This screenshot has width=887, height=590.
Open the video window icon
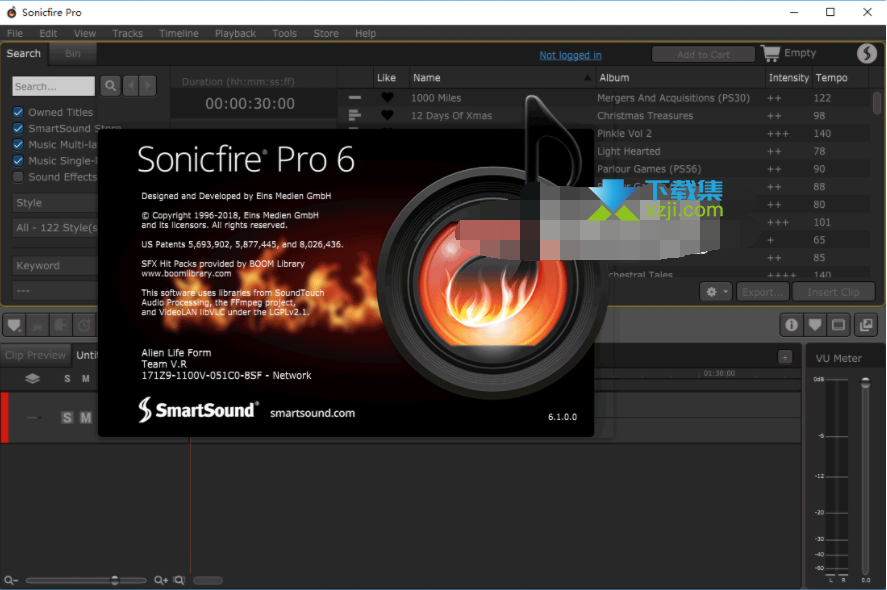[838, 325]
